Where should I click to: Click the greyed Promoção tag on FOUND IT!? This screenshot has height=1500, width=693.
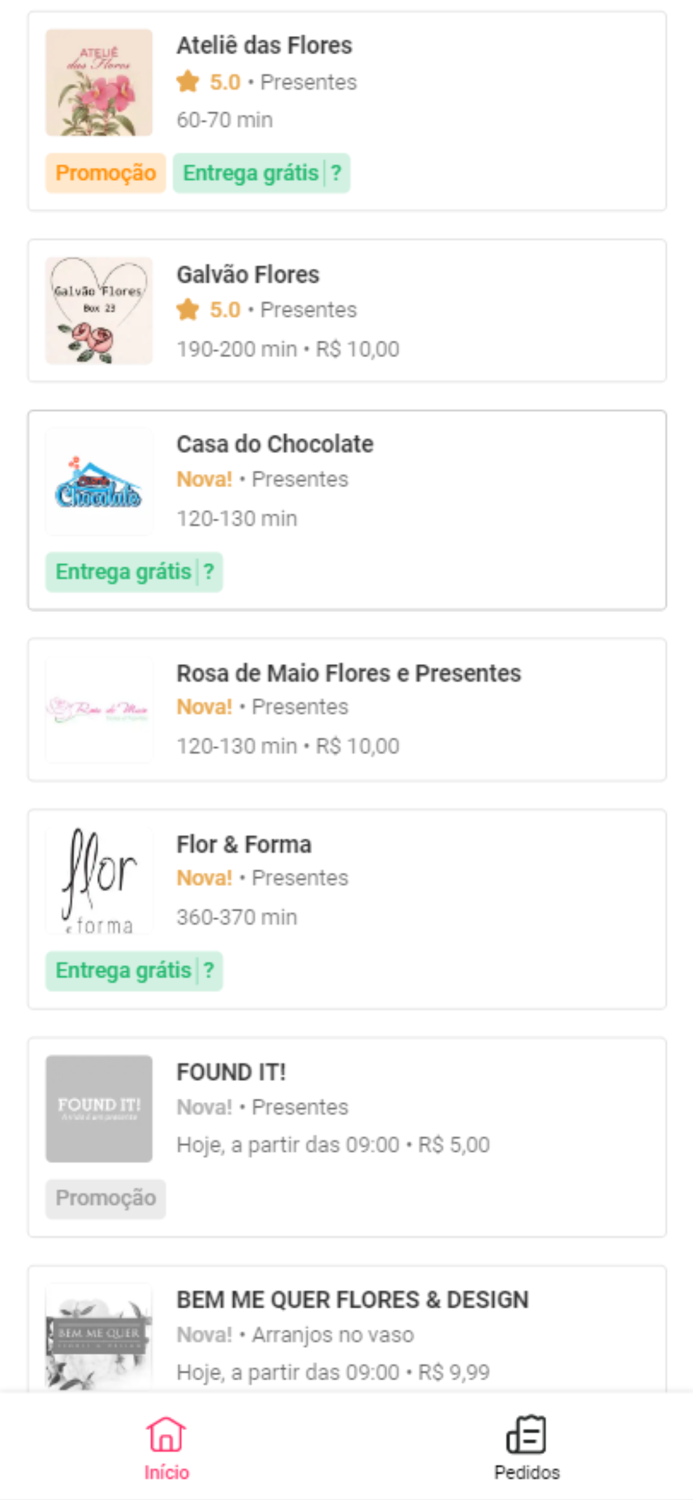click(x=105, y=1198)
